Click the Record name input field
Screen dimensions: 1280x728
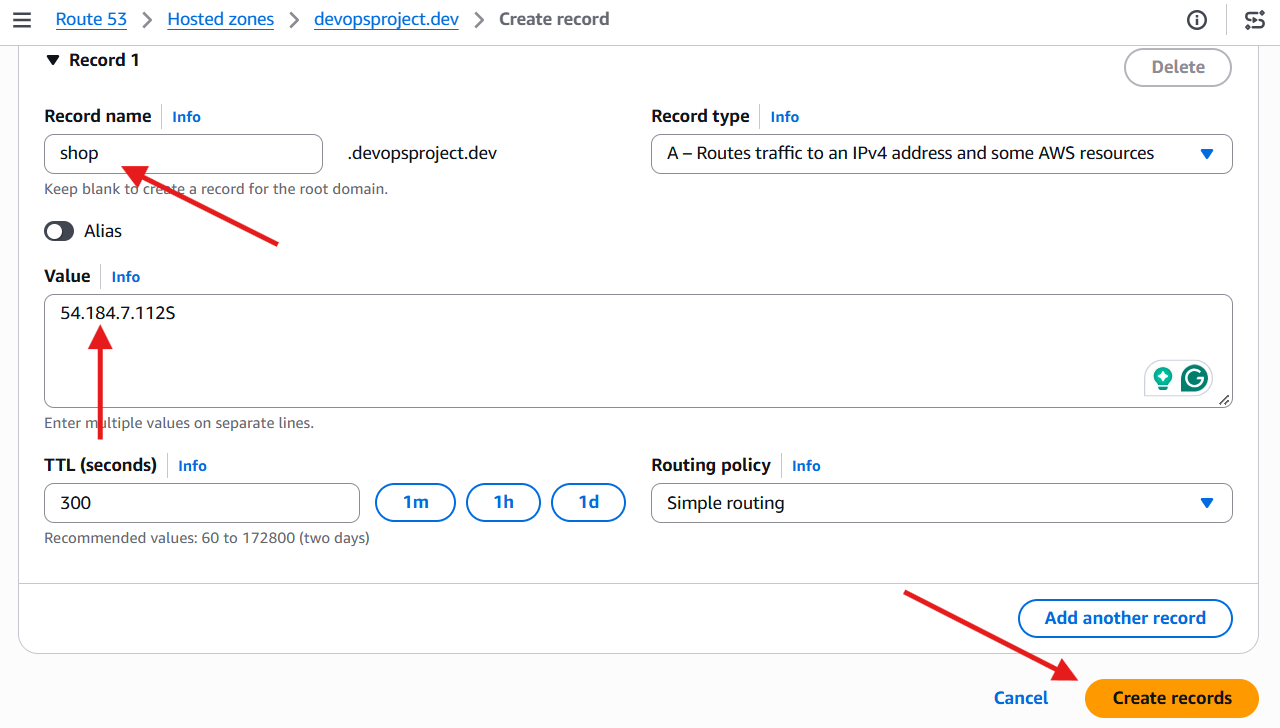coord(183,154)
